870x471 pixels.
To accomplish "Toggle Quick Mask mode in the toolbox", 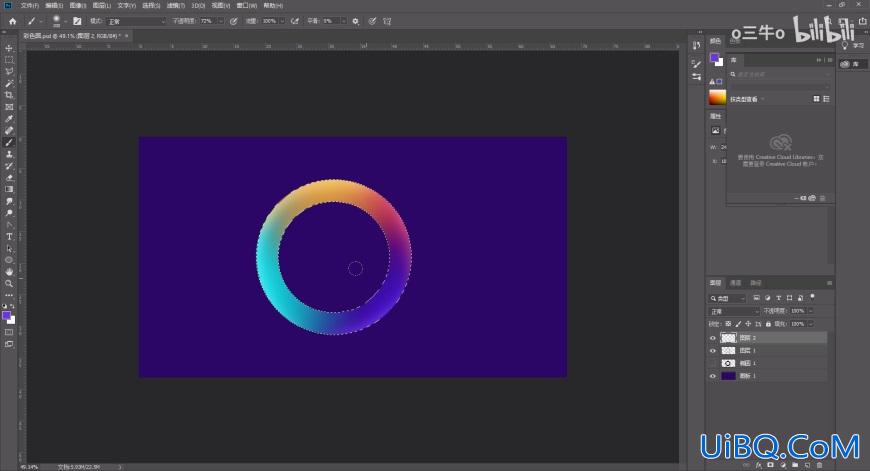I will pos(9,332).
